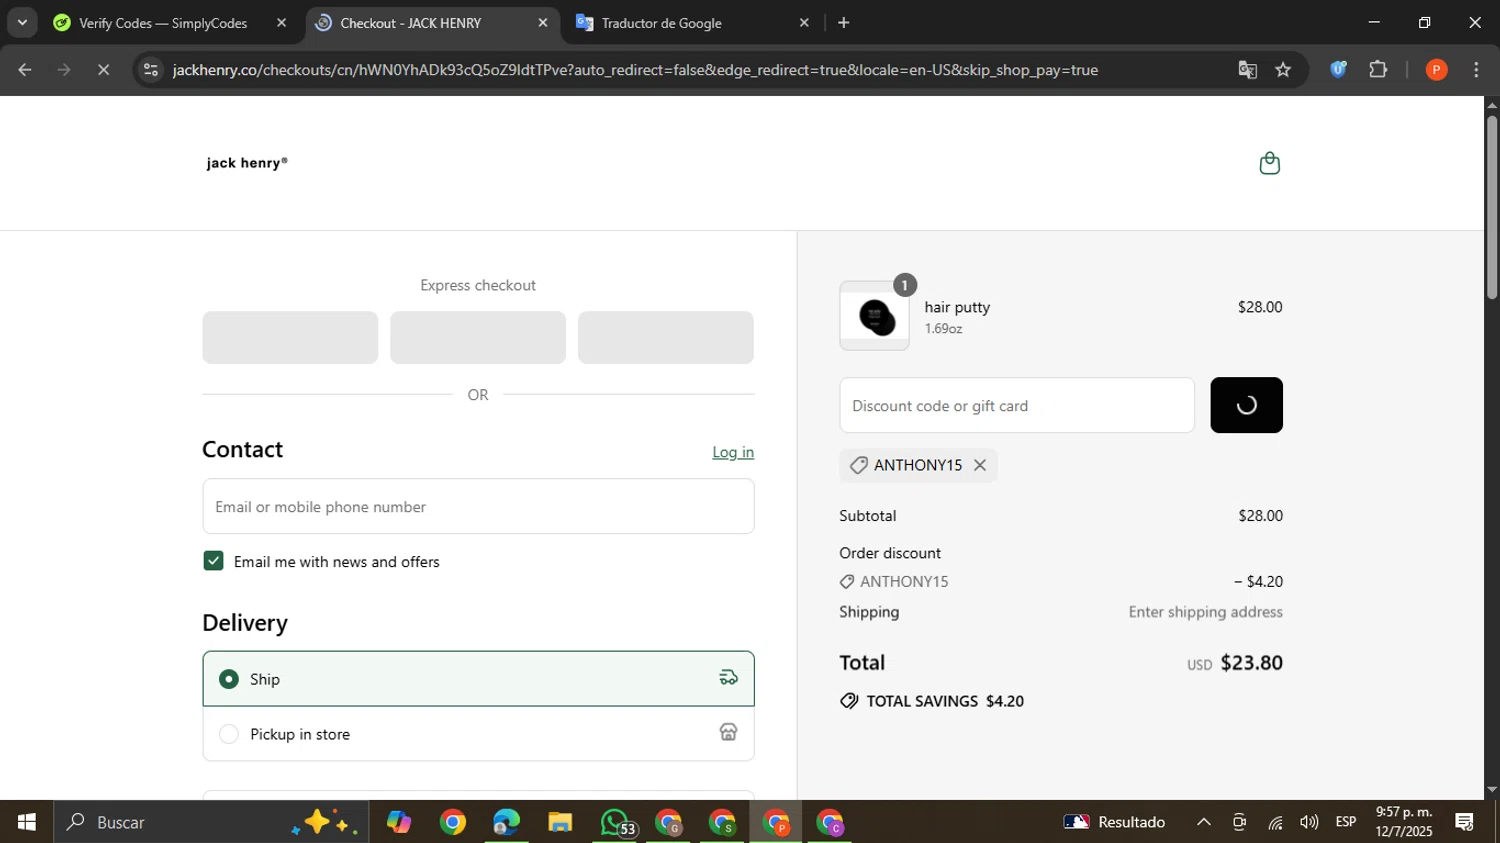Click the middle express checkout placeholder button
Viewport: 1500px width, 843px height.
[x=478, y=337]
